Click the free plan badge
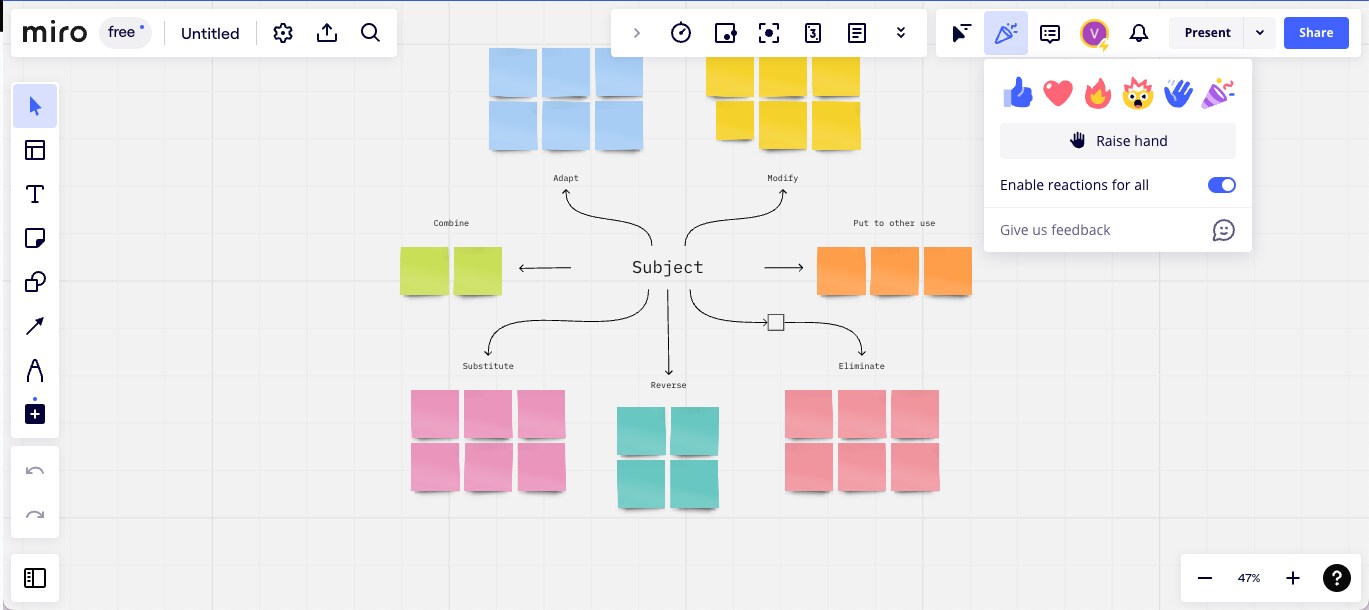 pyautogui.click(x=125, y=33)
